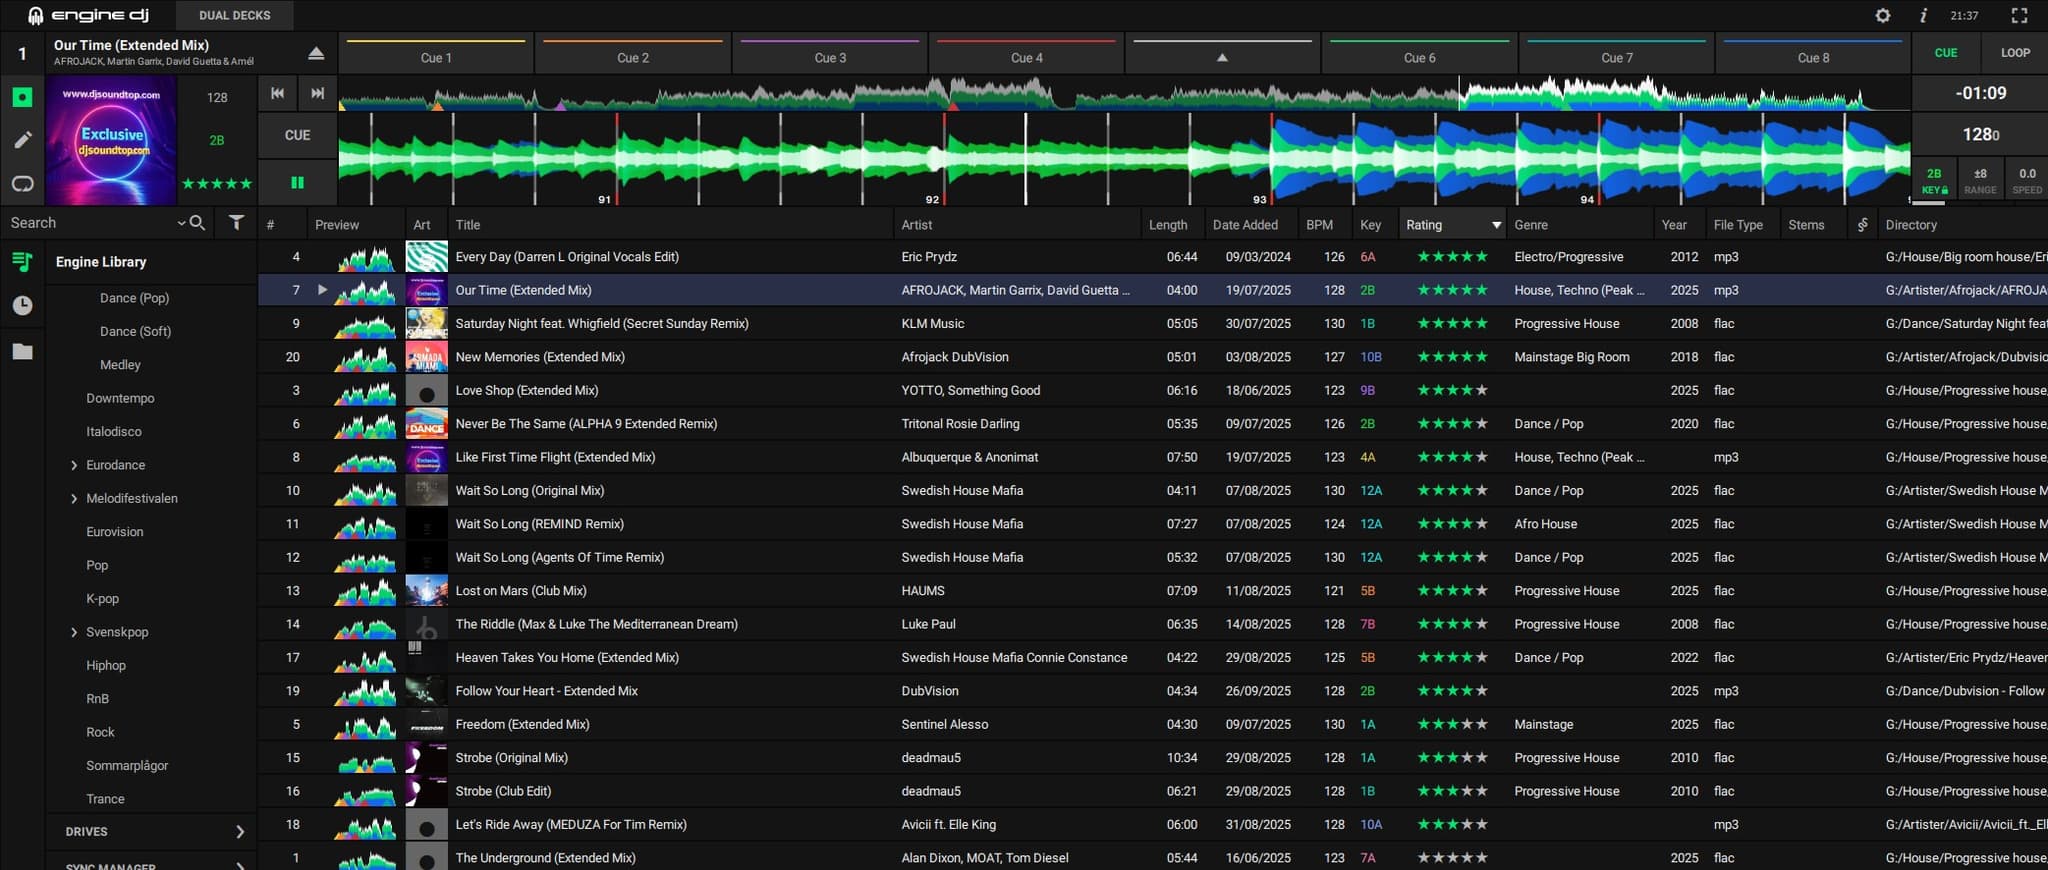Viewport: 2048px width, 870px height.
Task: Switch to the LOOP tab
Action: [2014, 53]
